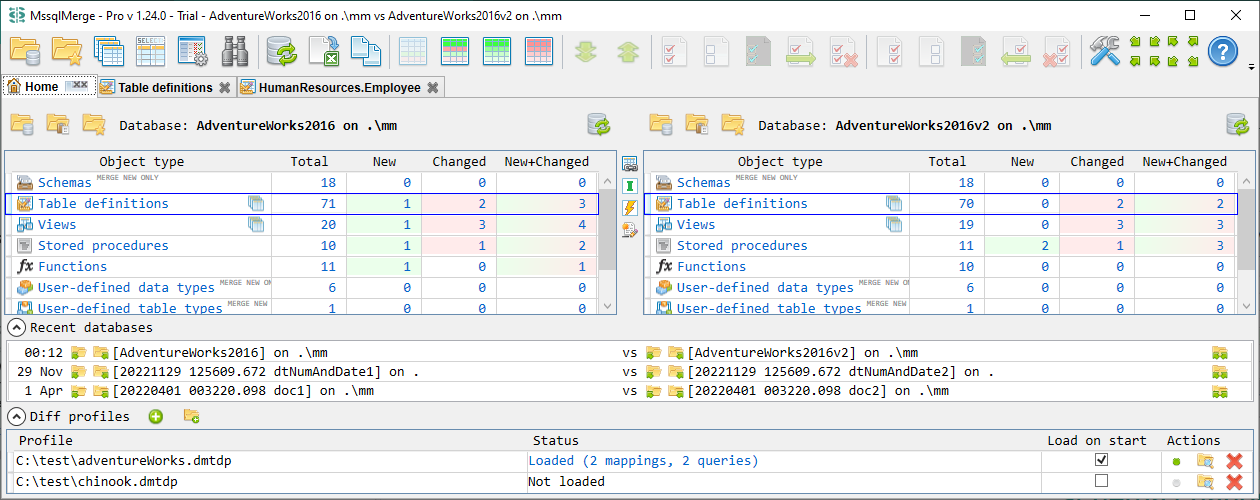This screenshot has width=1260, height=500.
Task: Toggle loaded status dot for chinook.dmtdp
Action: pos(1176,482)
